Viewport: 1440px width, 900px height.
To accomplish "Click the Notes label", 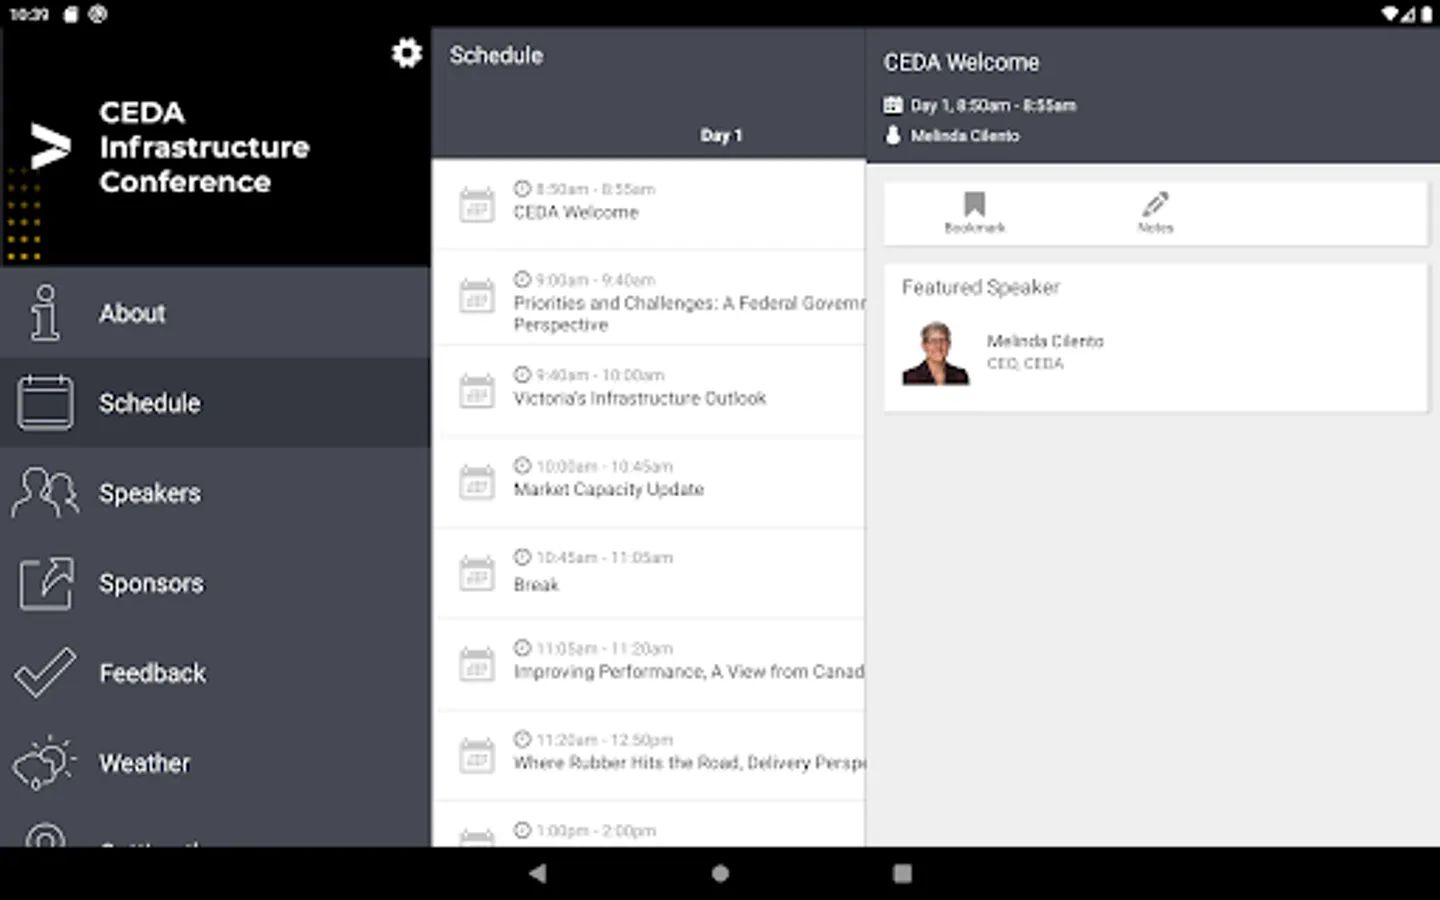I will point(1155,228).
